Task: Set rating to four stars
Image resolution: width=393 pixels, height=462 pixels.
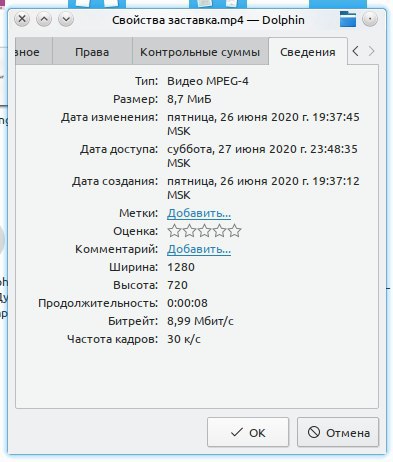Action: [x=219, y=231]
